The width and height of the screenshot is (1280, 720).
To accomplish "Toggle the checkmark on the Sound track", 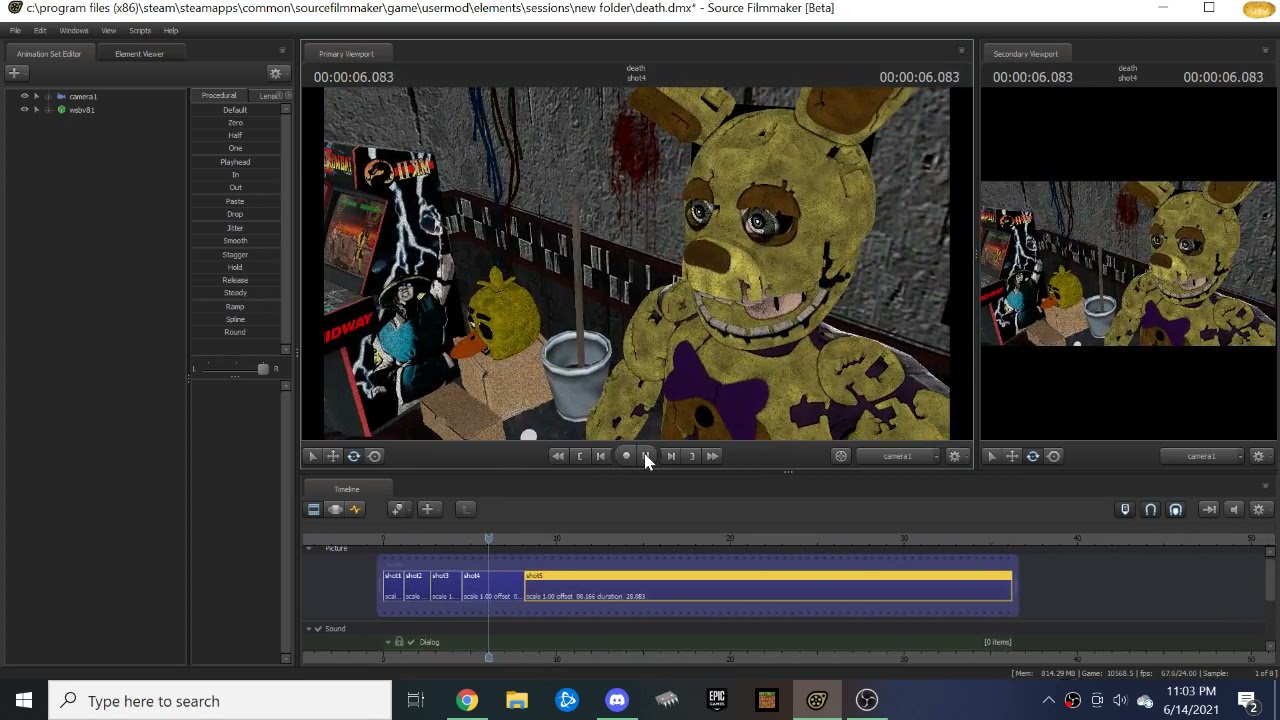I will point(318,629).
